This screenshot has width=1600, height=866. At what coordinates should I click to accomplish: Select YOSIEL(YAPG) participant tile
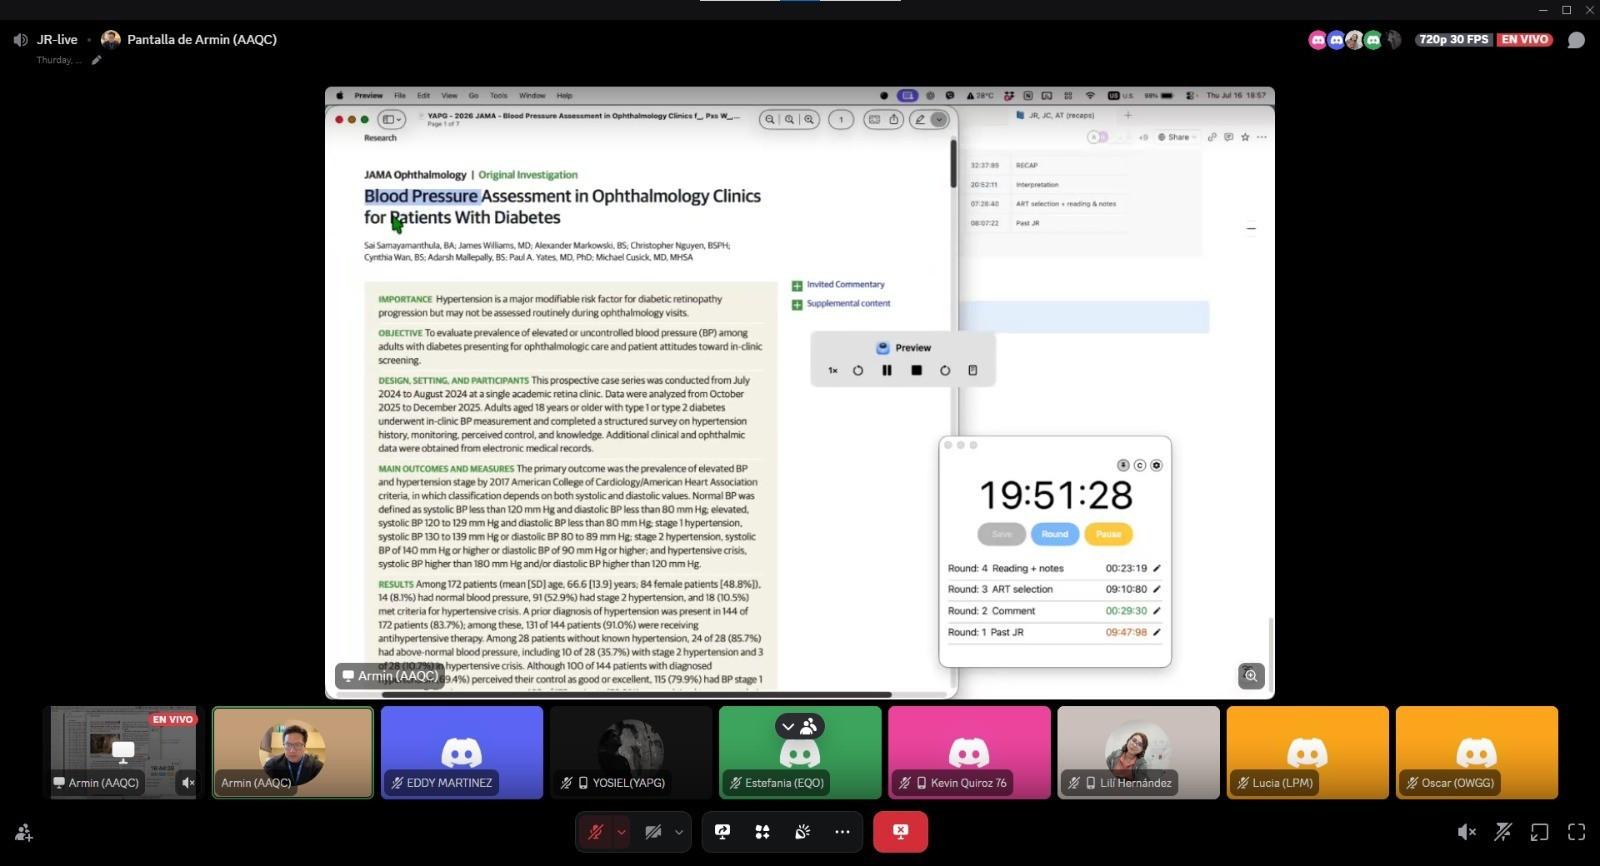click(631, 752)
